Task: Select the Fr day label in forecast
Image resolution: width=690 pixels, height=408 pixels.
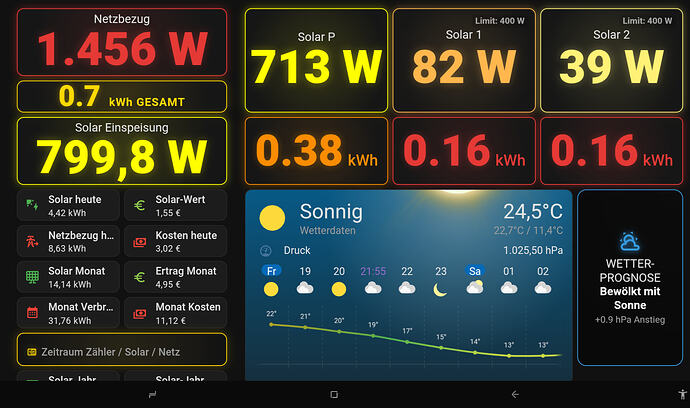Action: (x=272, y=271)
